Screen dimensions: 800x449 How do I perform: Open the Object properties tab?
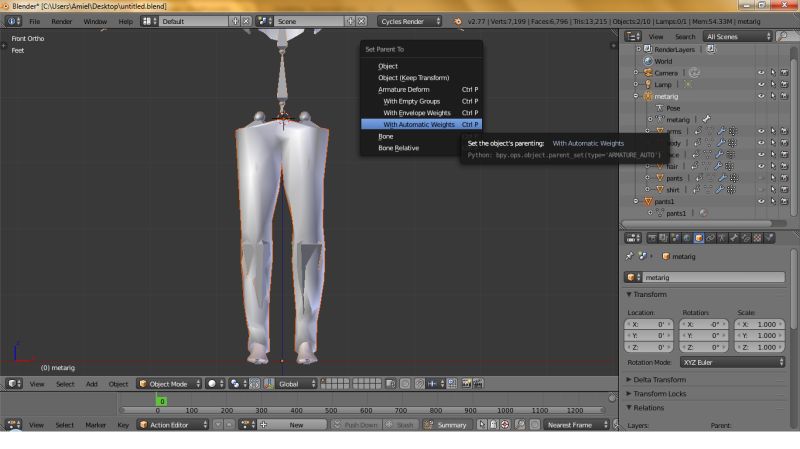(x=699, y=238)
